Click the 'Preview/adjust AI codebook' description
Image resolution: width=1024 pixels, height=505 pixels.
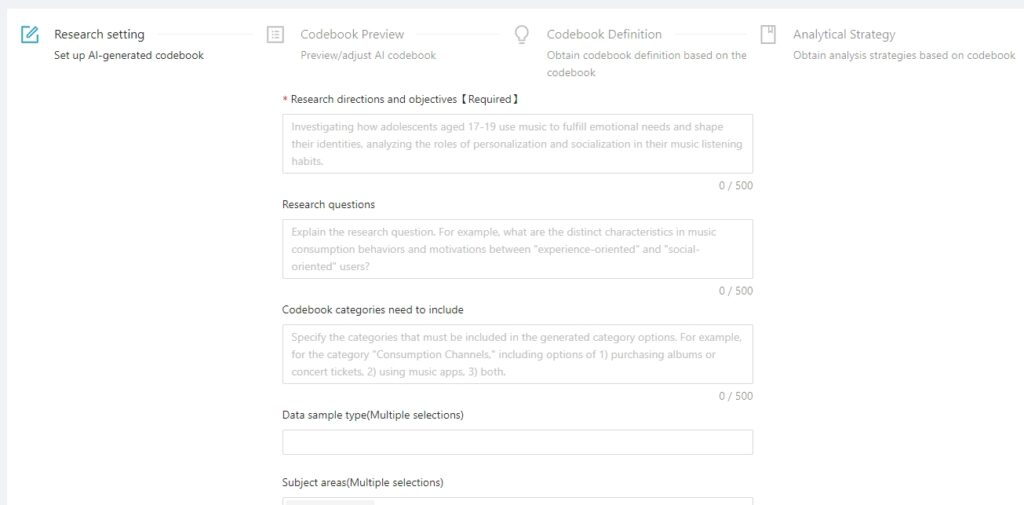point(368,56)
